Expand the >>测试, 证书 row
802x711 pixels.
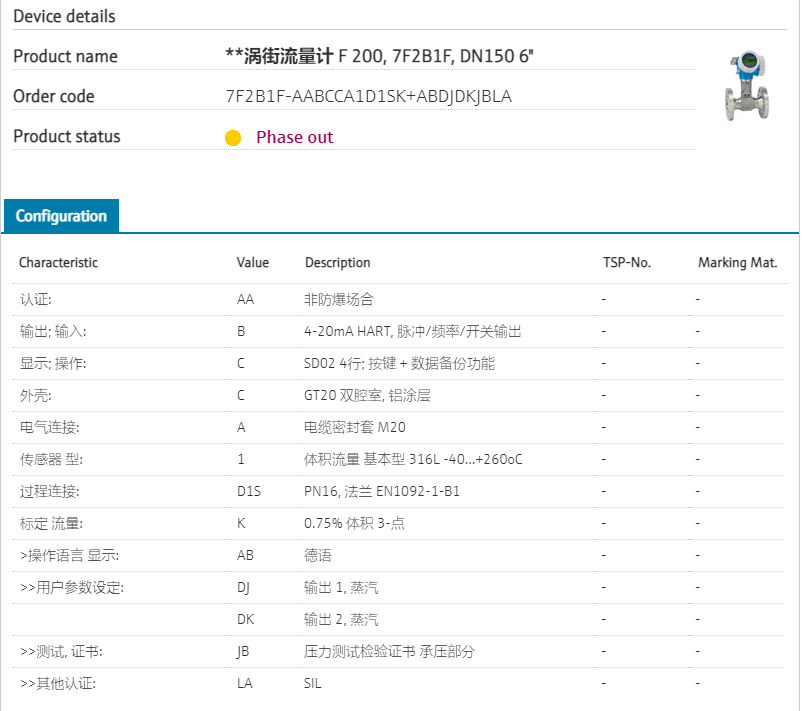(61, 651)
